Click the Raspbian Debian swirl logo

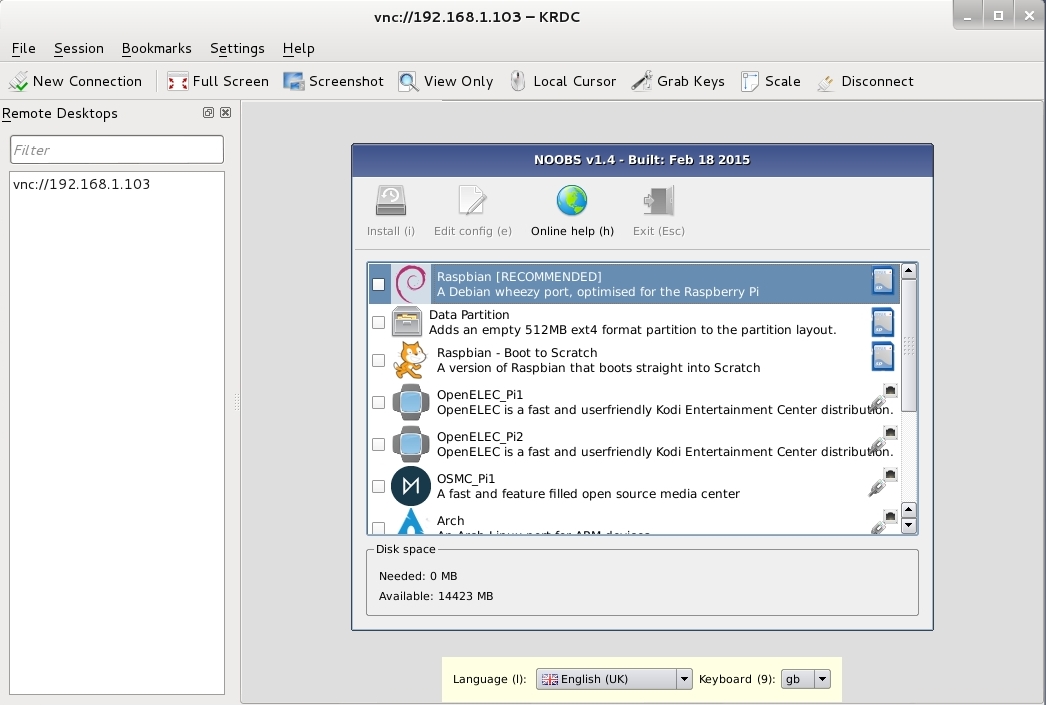[410, 283]
